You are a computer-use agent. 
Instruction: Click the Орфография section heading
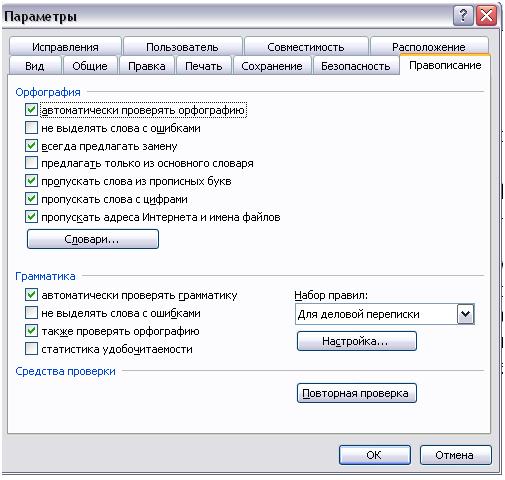click(x=48, y=92)
